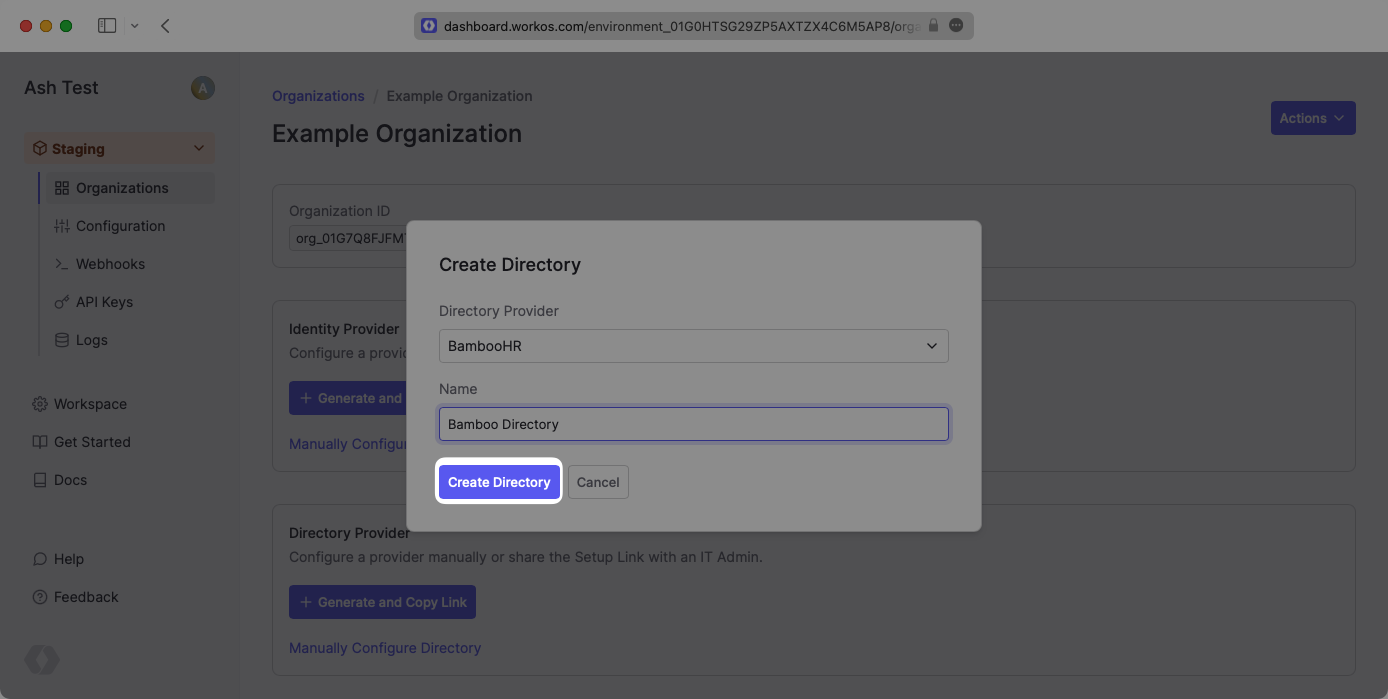The image size is (1388, 699).
Task: Click the Webhooks terminal icon
Action: [61, 264]
